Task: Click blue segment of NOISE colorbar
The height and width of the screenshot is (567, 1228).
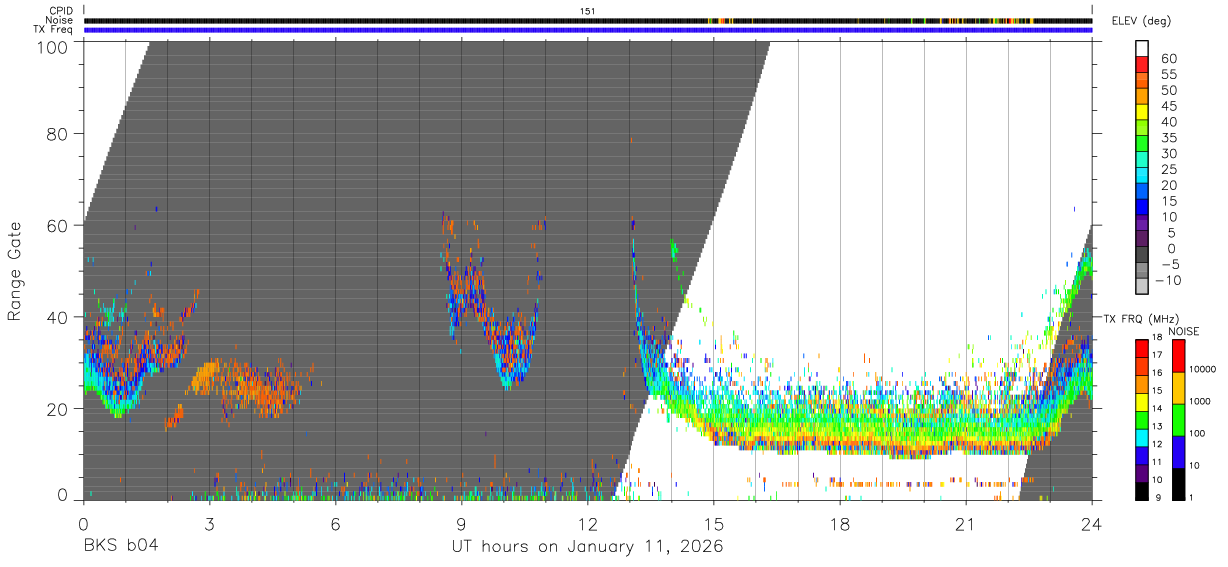Action: (x=1178, y=452)
